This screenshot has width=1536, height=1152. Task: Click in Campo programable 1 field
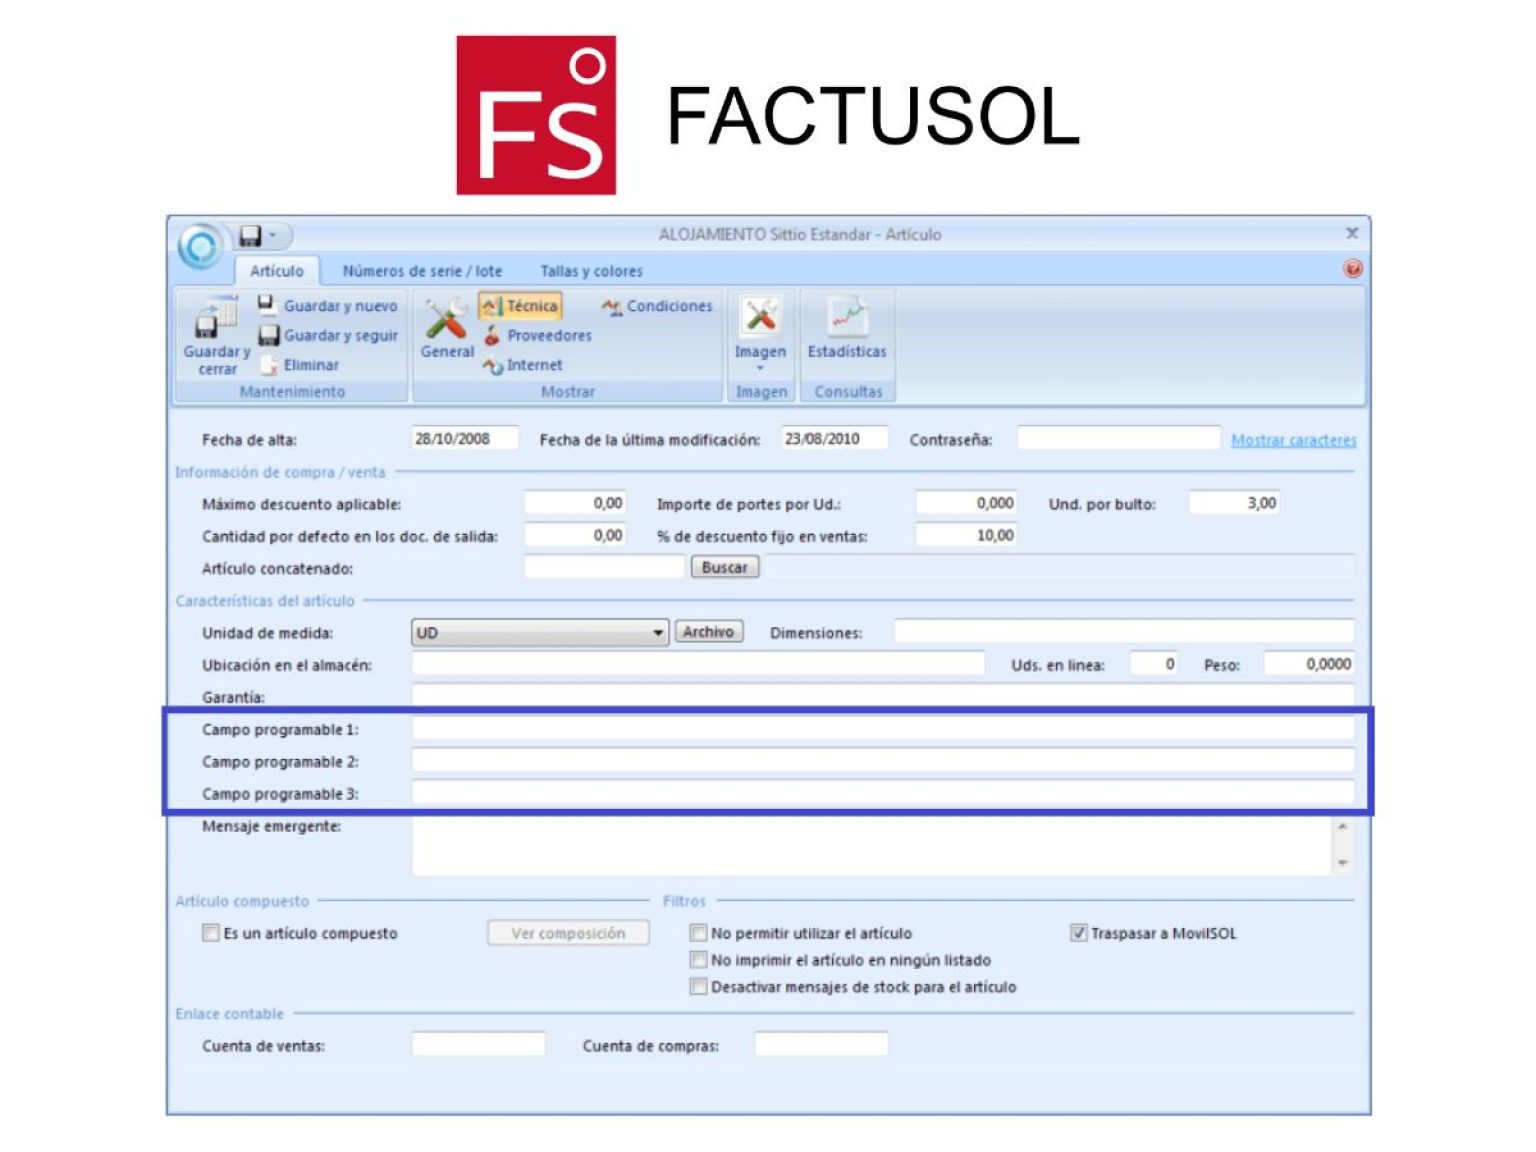pos(882,729)
